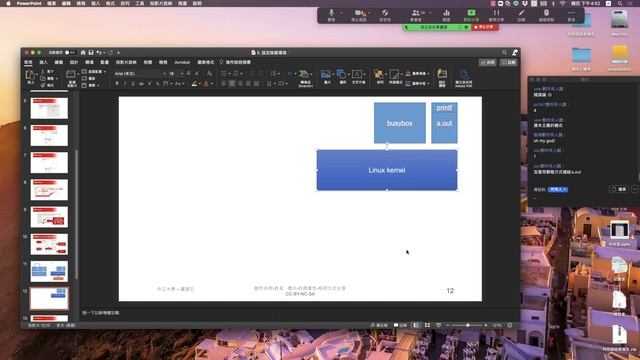Image resolution: width=640 pixels, height=360 pixels.
Task: Open the Shape Fill dropdown
Action: click(x=417, y=73)
